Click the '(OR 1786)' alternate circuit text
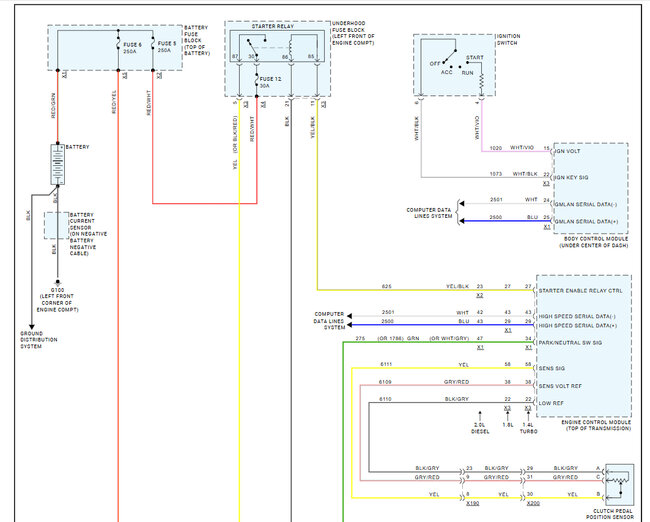The width and height of the screenshot is (650, 522). [x=390, y=339]
